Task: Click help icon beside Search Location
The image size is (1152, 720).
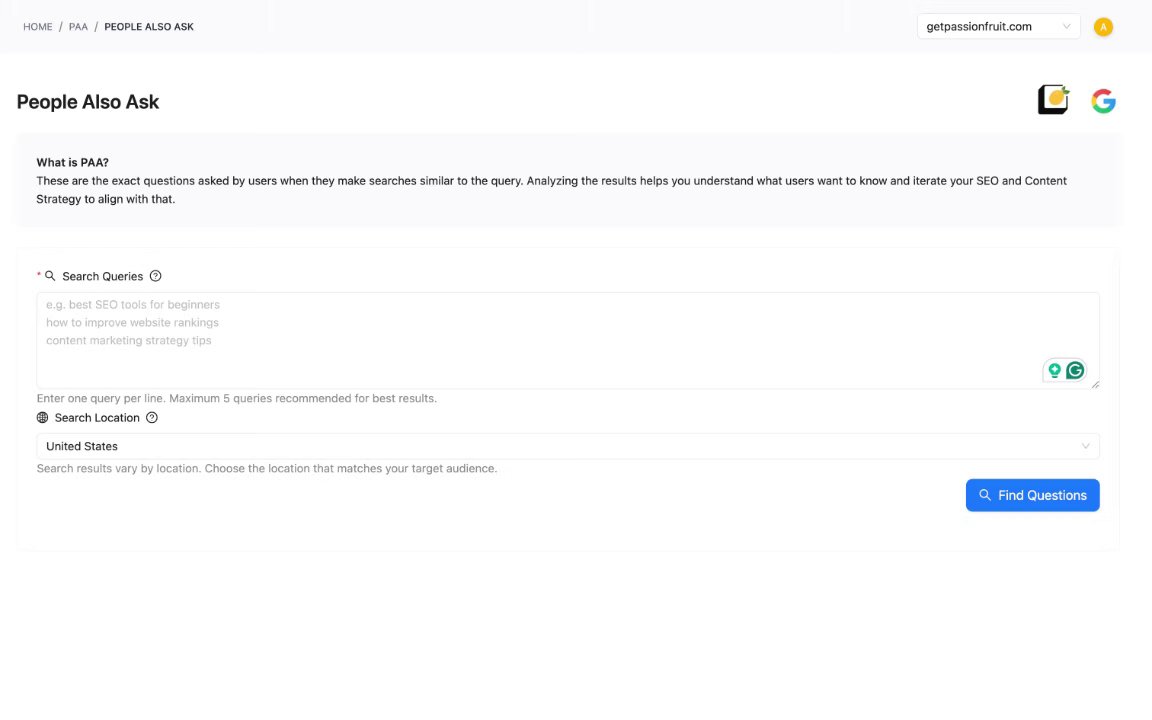Action: (152, 418)
